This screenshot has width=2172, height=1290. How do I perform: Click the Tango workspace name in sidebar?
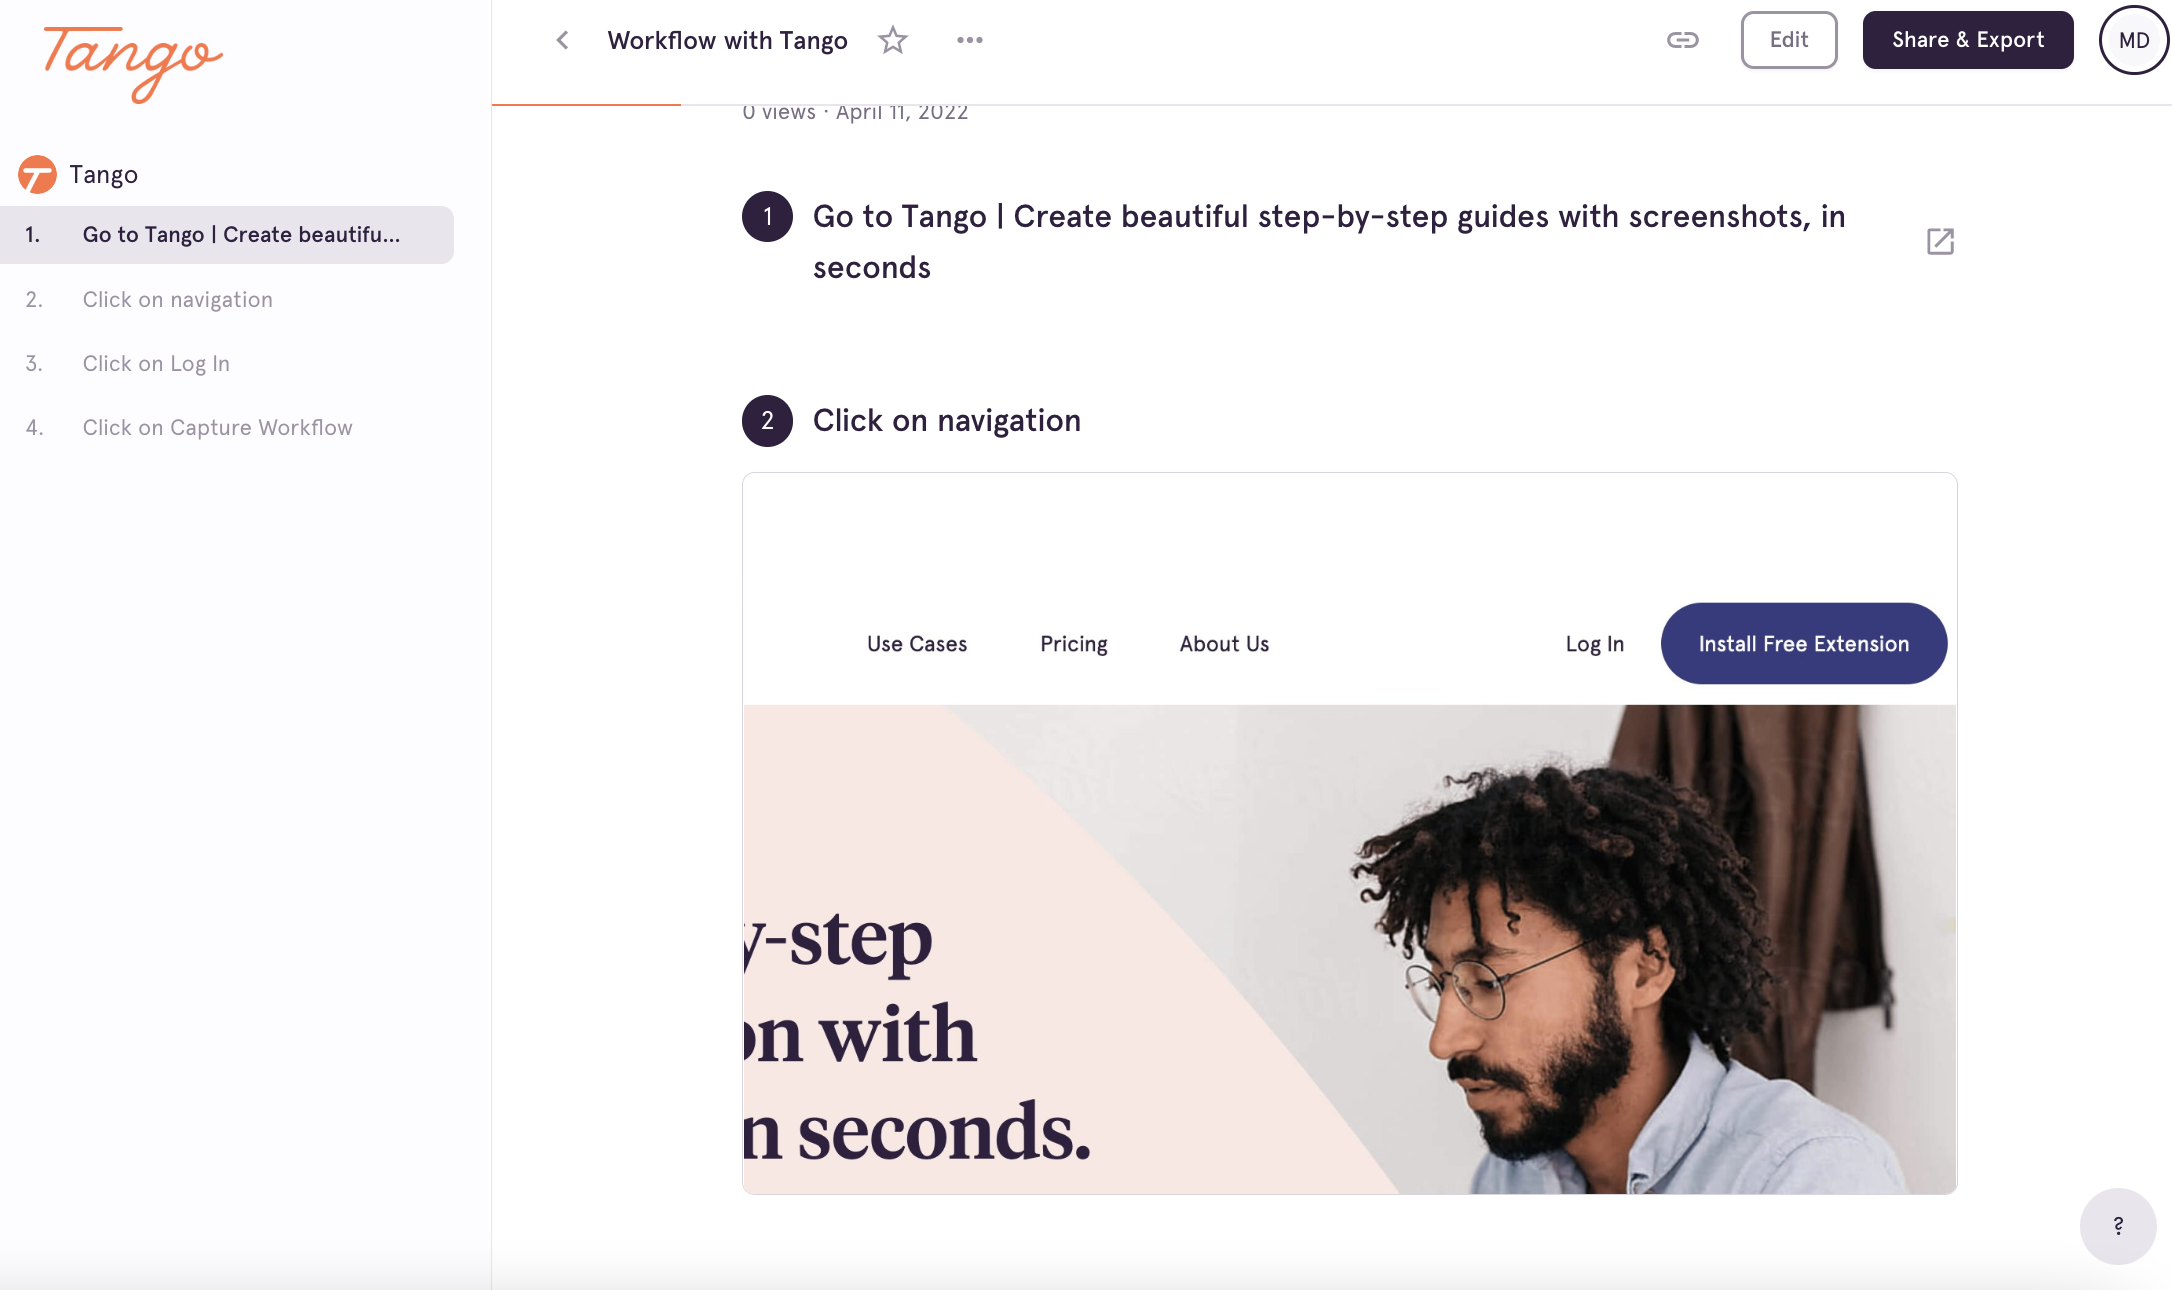104,175
